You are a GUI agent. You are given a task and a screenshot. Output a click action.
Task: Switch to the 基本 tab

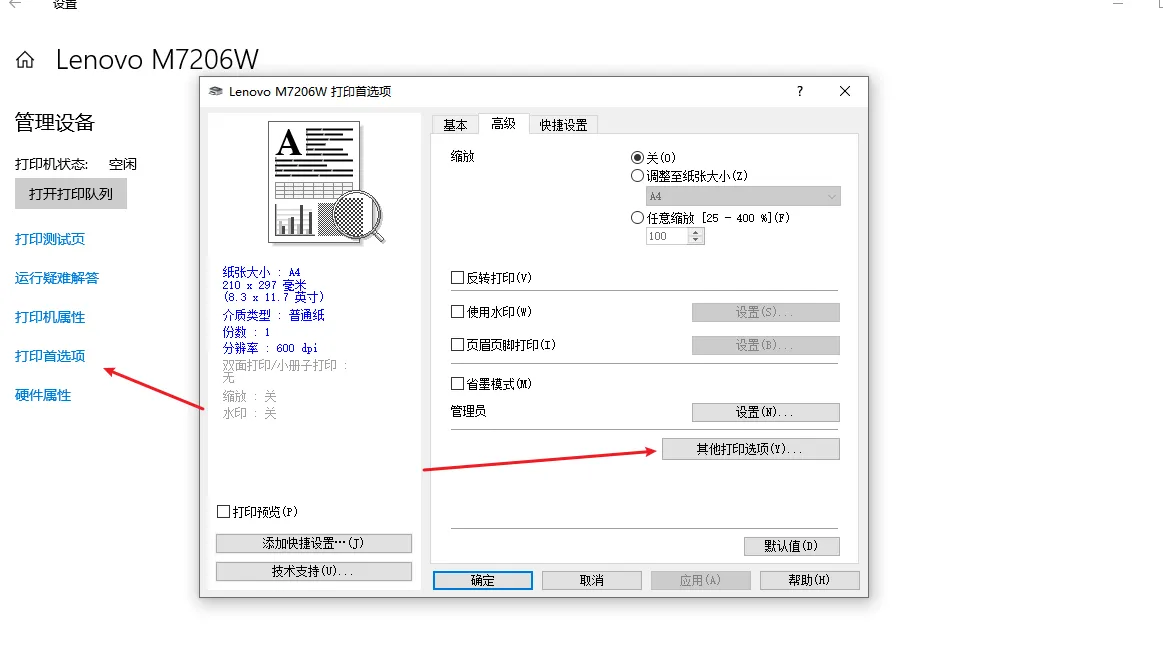pos(455,125)
